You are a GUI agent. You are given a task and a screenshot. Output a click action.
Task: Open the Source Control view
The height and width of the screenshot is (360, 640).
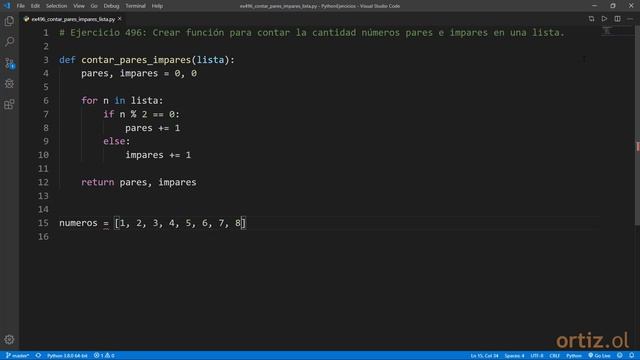[9, 63]
